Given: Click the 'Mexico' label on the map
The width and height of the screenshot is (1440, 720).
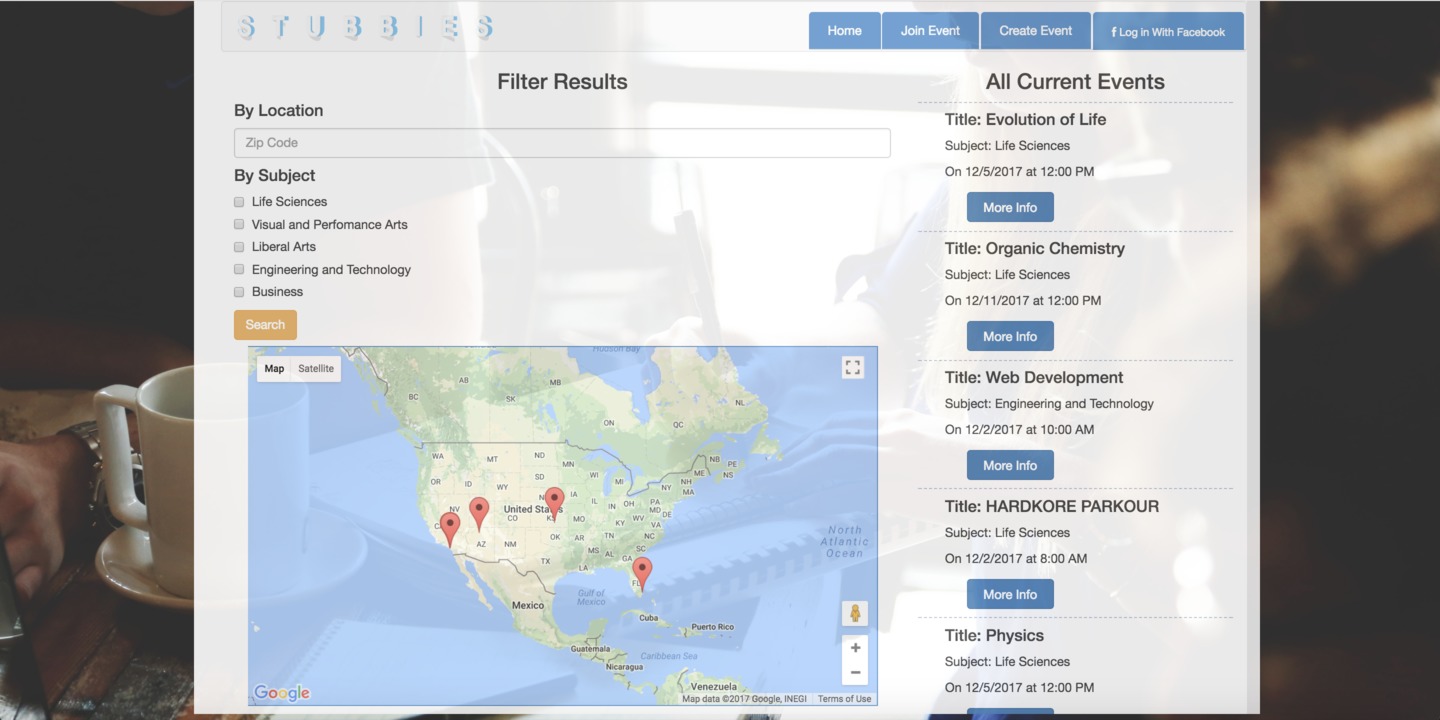Looking at the screenshot, I should coord(528,605).
